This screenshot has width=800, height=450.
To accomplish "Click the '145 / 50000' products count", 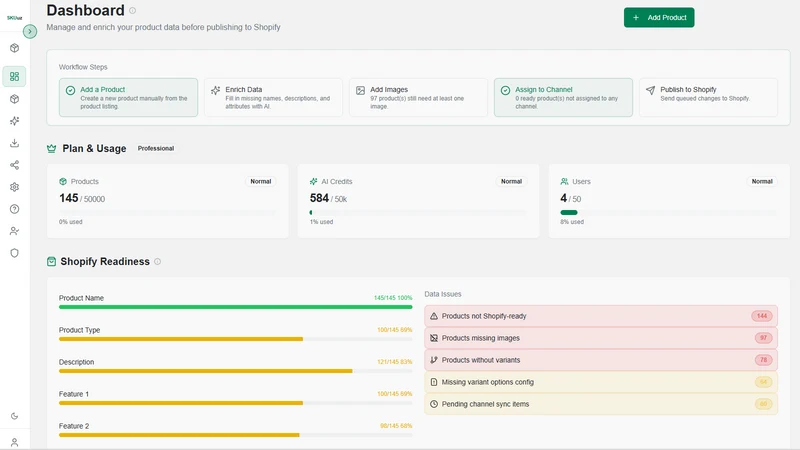I will 82,198.
